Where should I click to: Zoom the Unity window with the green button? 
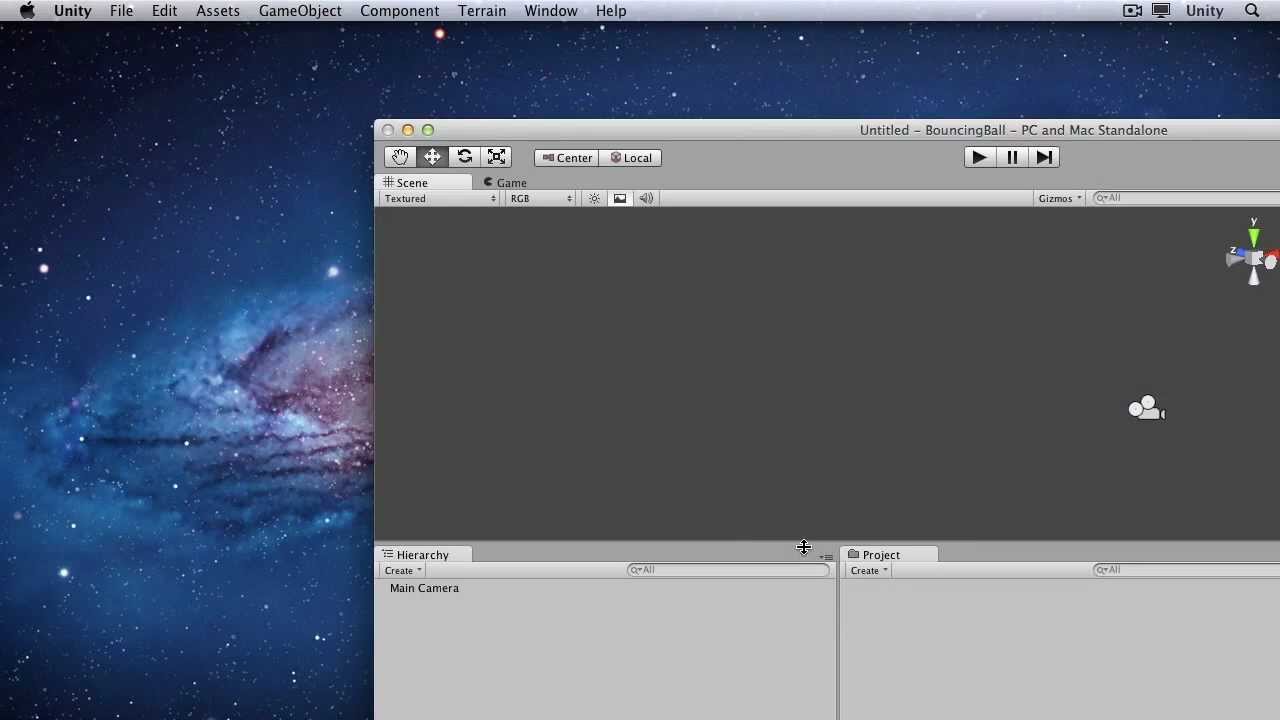coord(428,130)
